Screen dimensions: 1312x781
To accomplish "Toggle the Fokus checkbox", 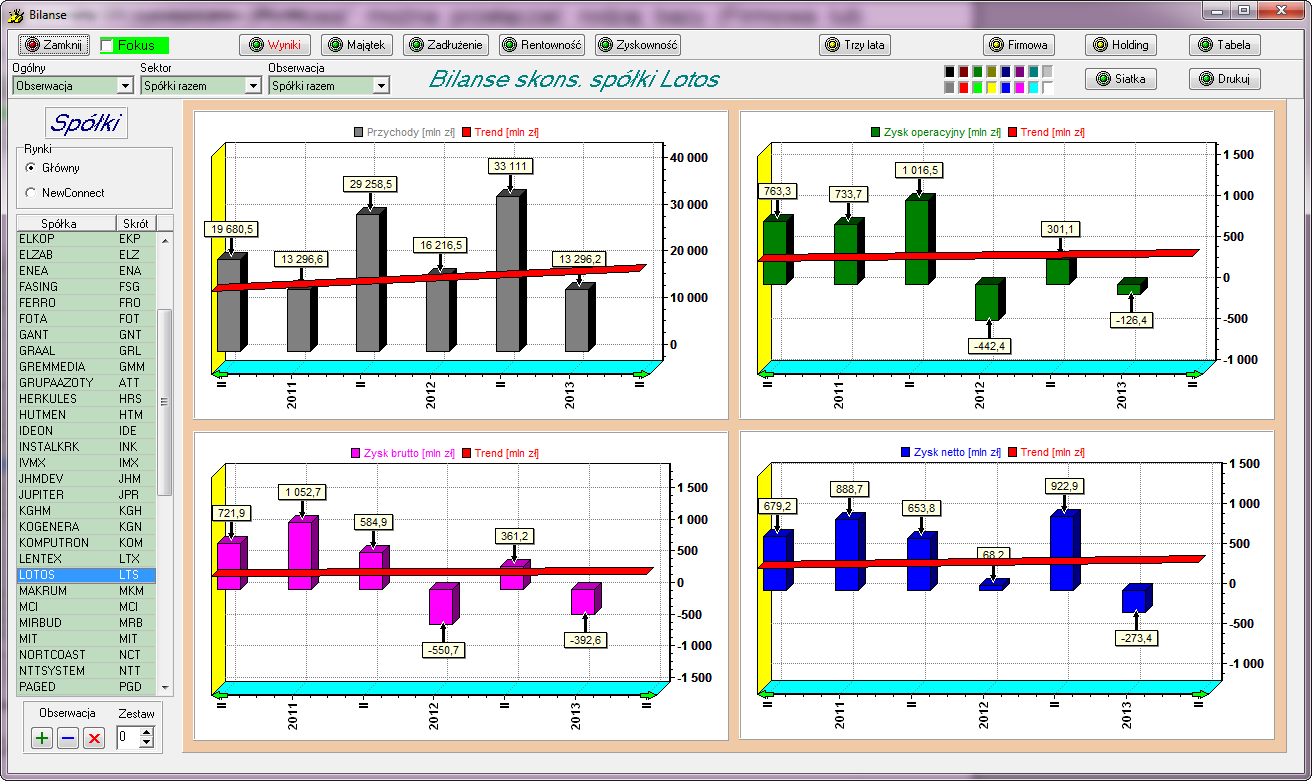I will pos(108,45).
